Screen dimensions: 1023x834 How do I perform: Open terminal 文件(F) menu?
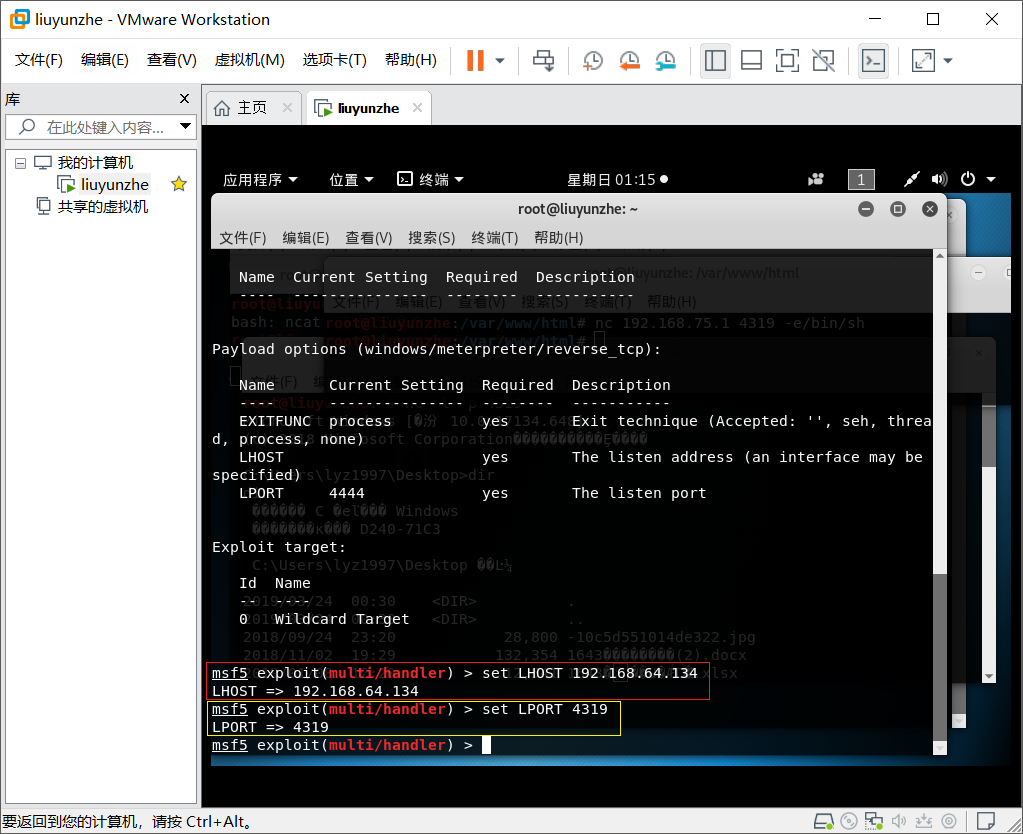coord(243,238)
